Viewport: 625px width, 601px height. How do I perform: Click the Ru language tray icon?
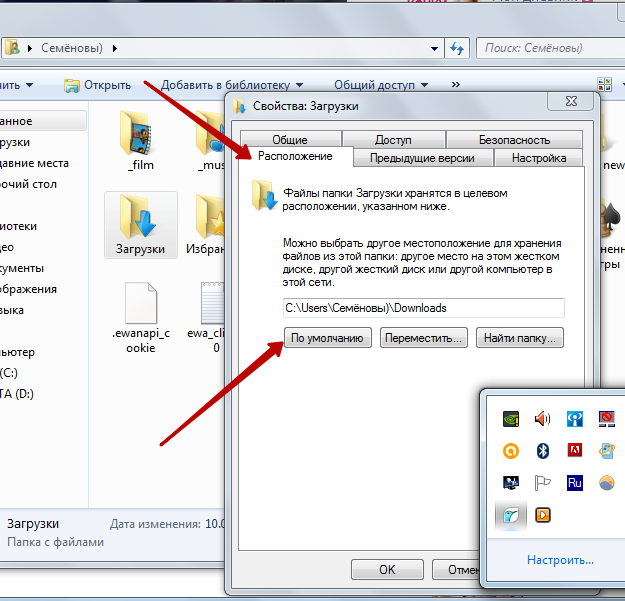coord(574,483)
